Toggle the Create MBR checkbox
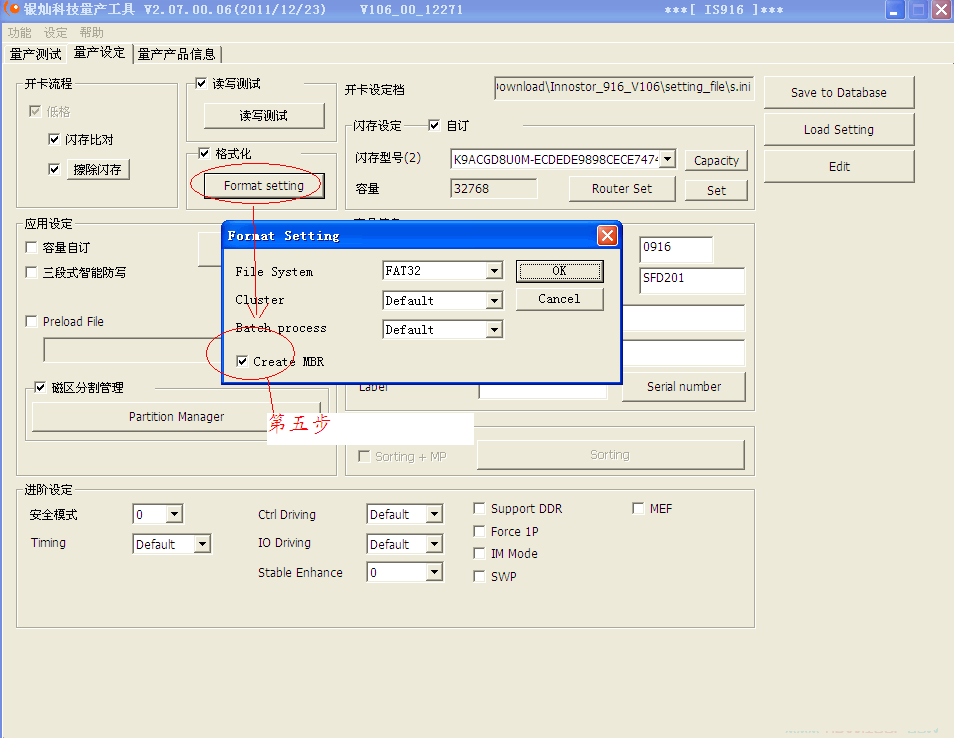This screenshot has width=954, height=738. (x=243, y=362)
